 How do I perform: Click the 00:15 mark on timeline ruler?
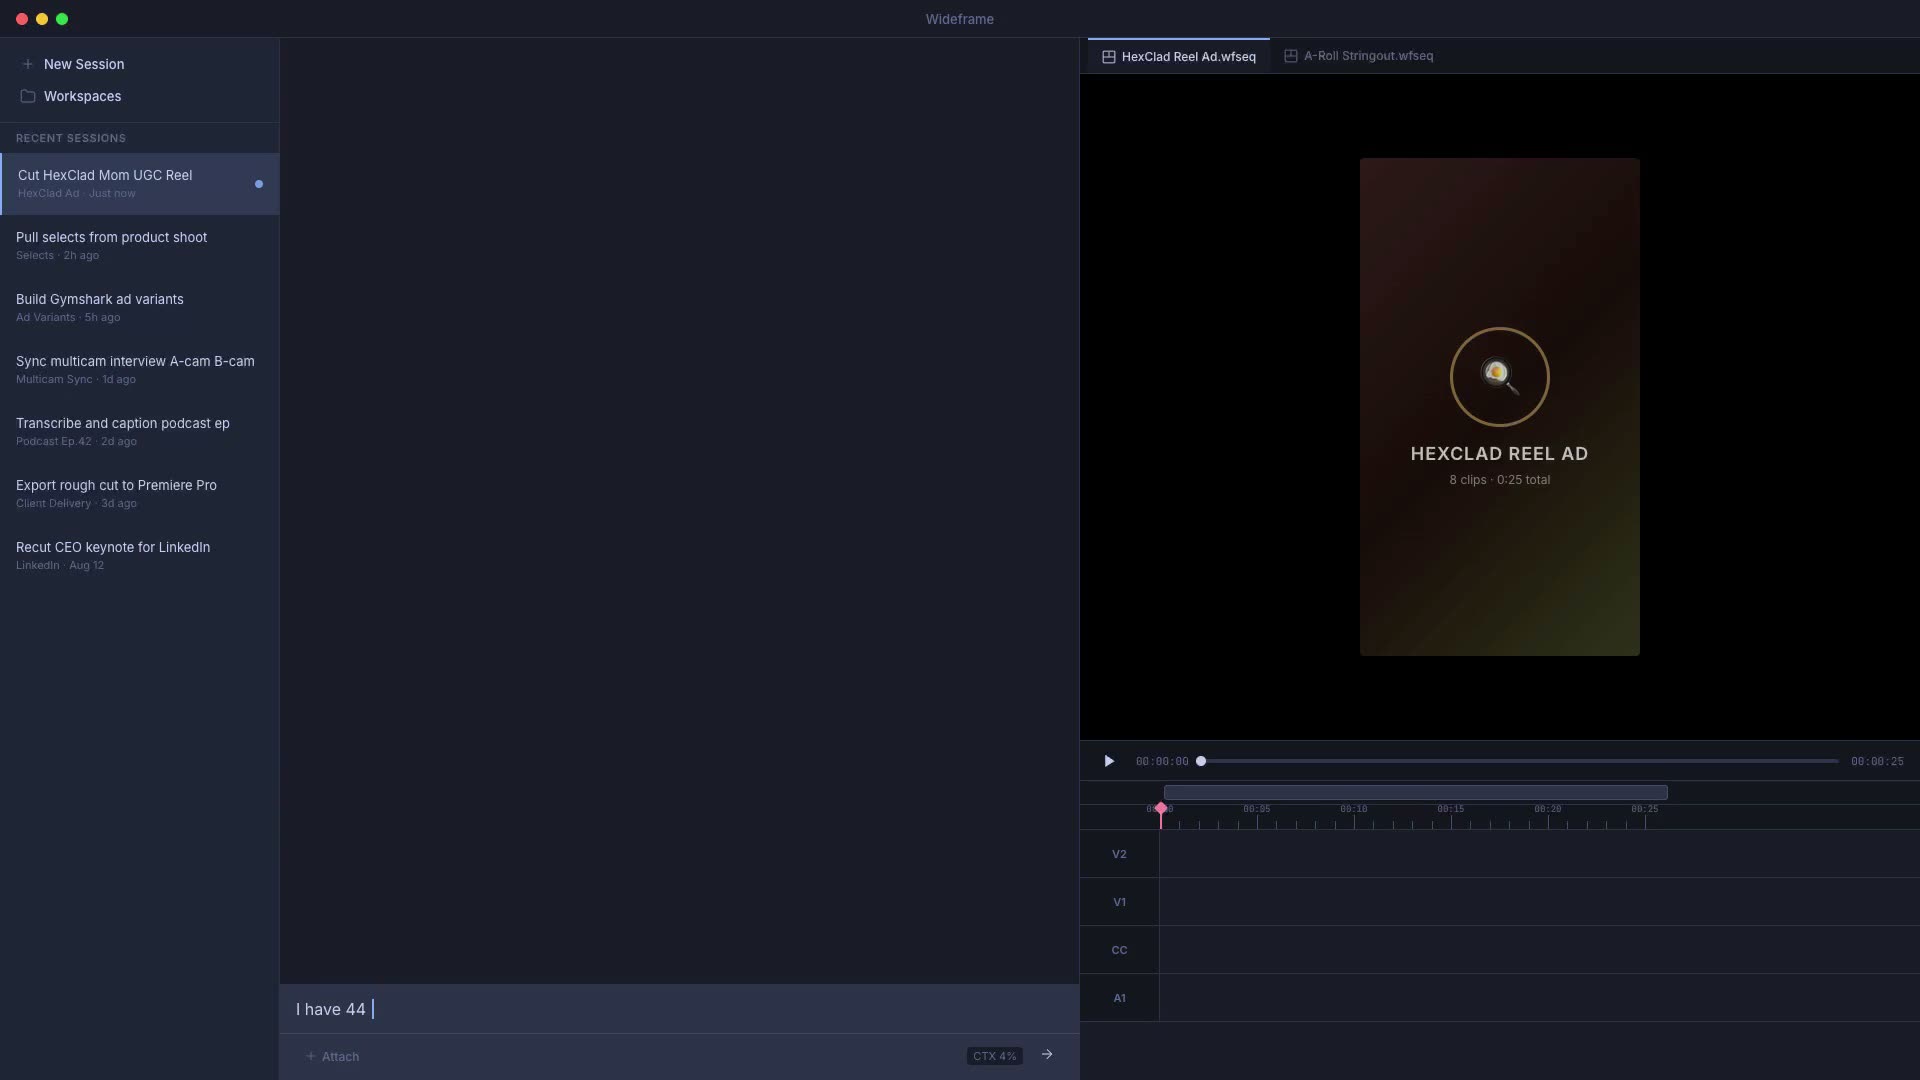[1451, 809]
